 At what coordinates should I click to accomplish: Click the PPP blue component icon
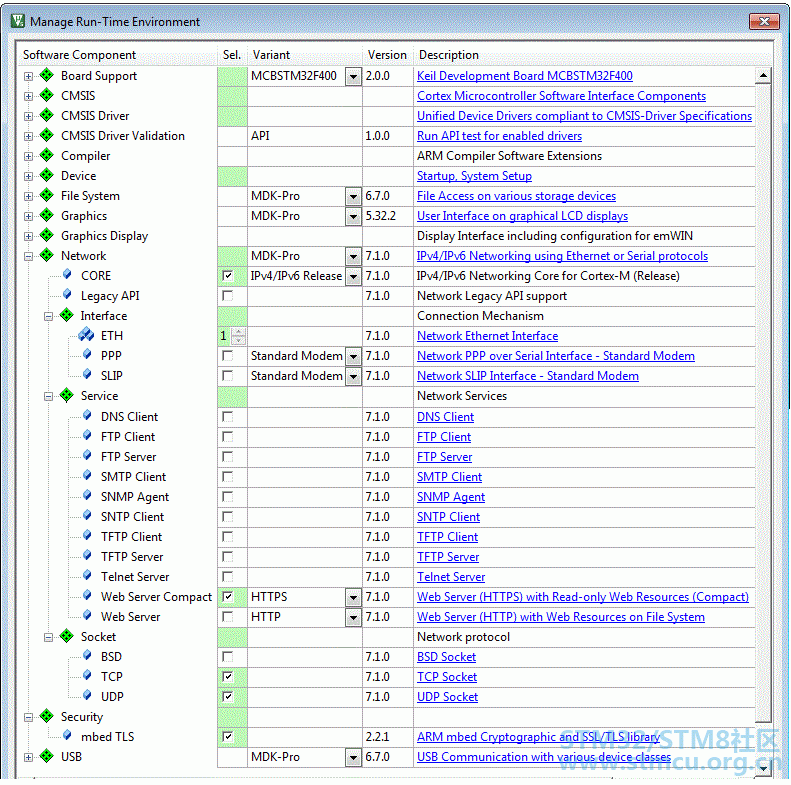point(87,354)
